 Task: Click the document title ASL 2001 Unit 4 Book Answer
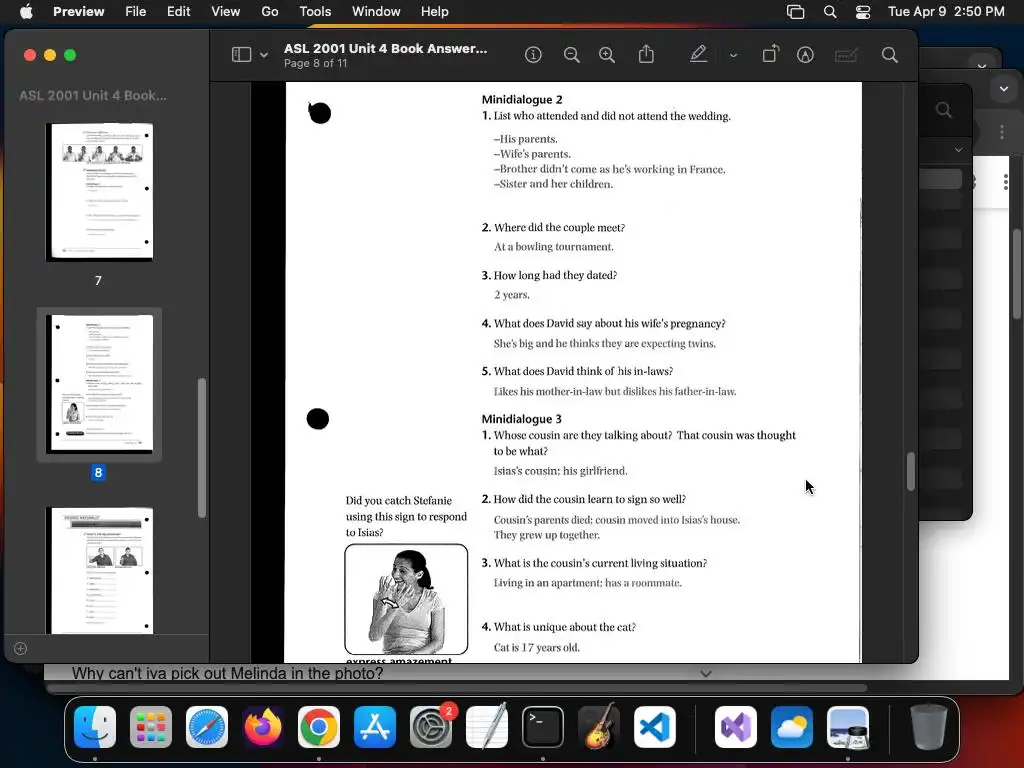(x=385, y=48)
